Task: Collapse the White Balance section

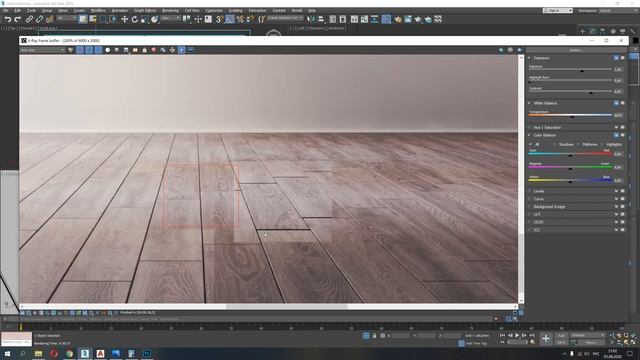Action: click(529, 103)
